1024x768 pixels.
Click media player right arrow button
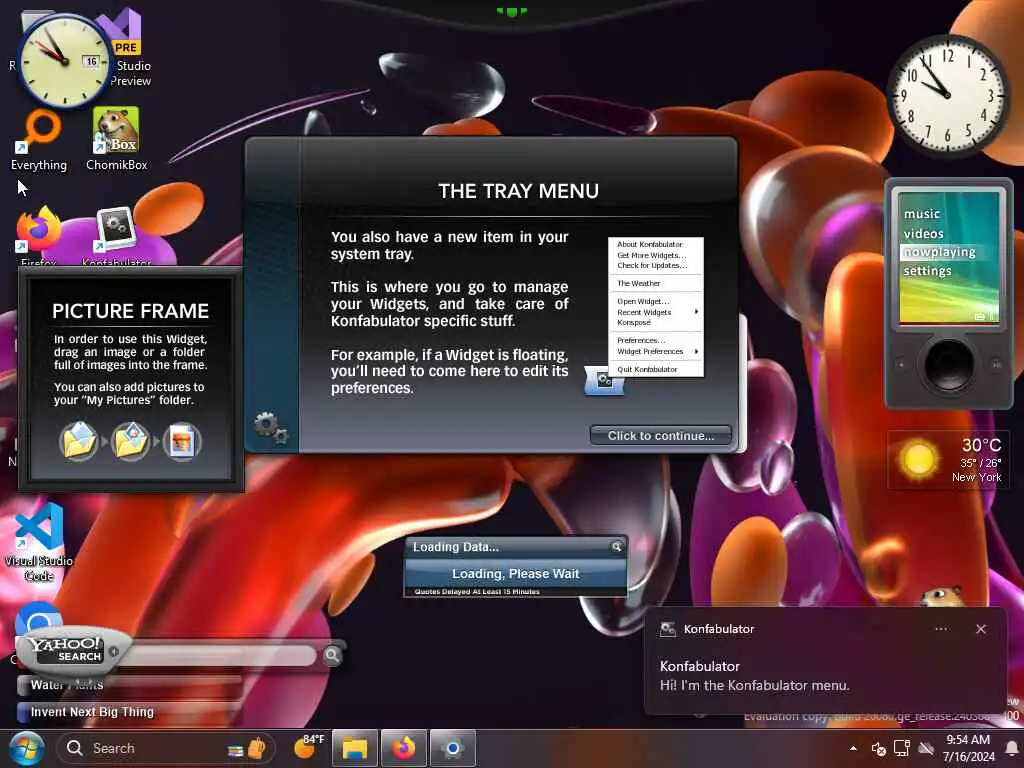(997, 364)
